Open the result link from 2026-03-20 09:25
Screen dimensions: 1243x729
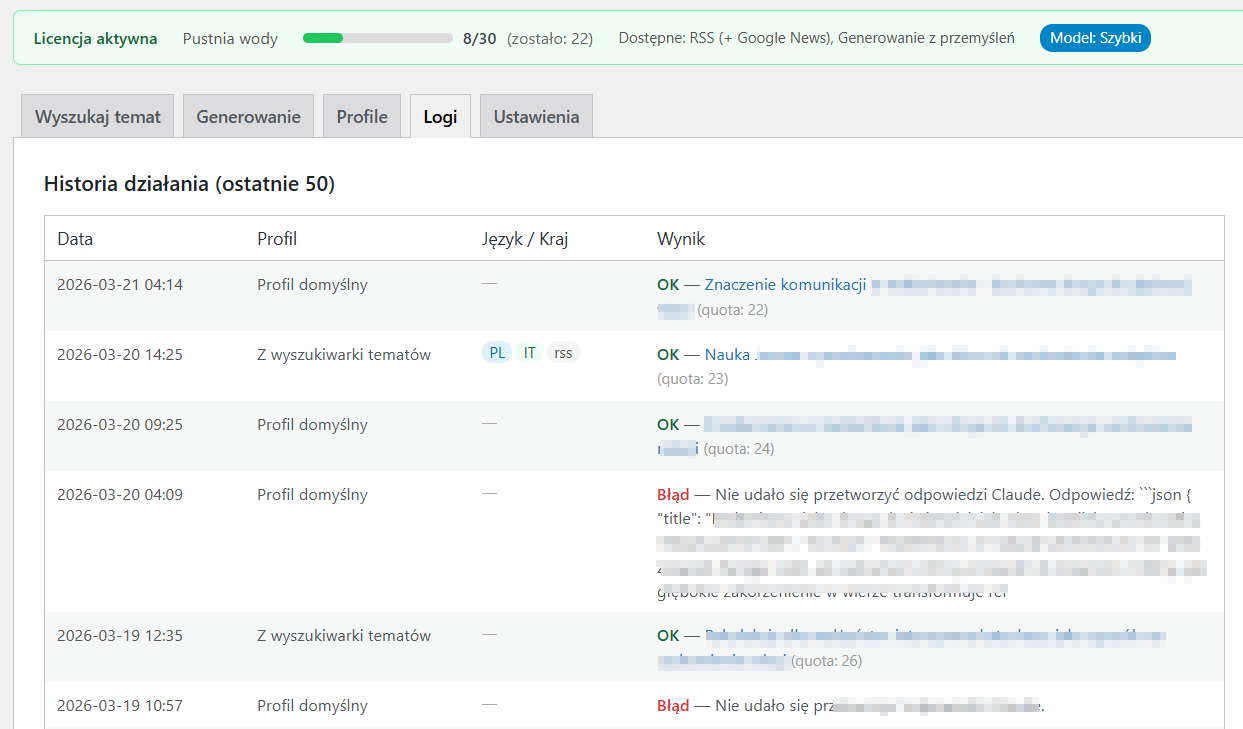click(x=946, y=425)
